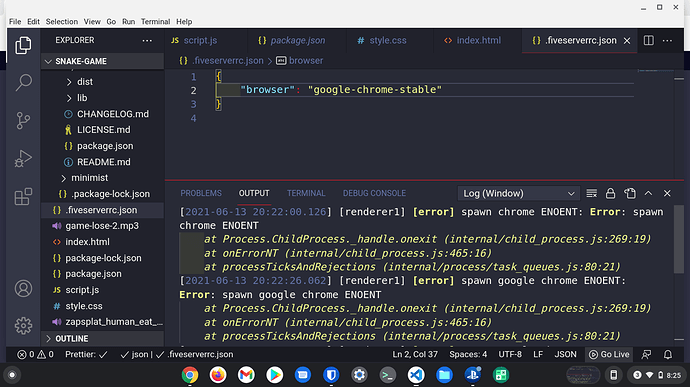
Task: Open the log output file icon
Action: (x=630, y=193)
